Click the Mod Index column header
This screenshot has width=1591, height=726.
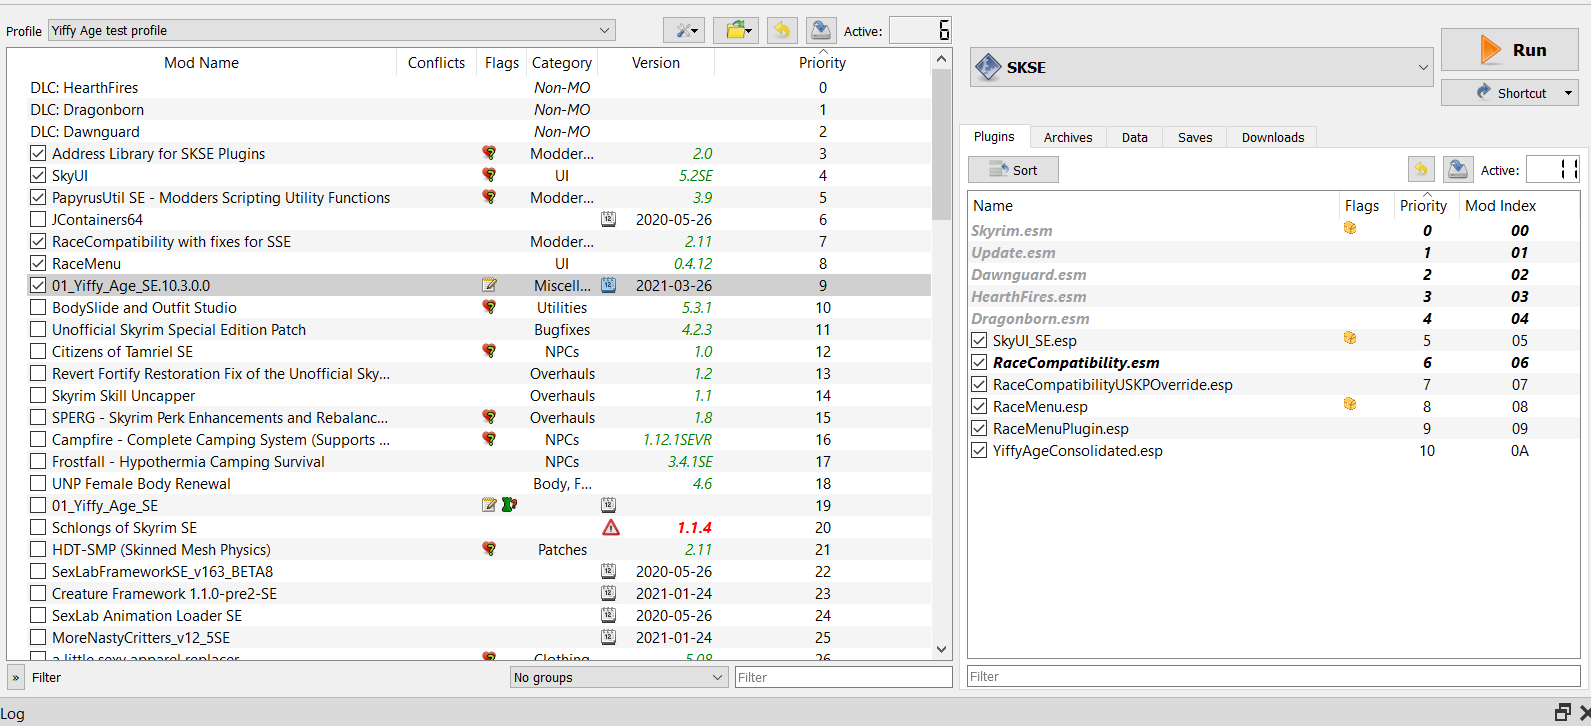point(1500,205)
